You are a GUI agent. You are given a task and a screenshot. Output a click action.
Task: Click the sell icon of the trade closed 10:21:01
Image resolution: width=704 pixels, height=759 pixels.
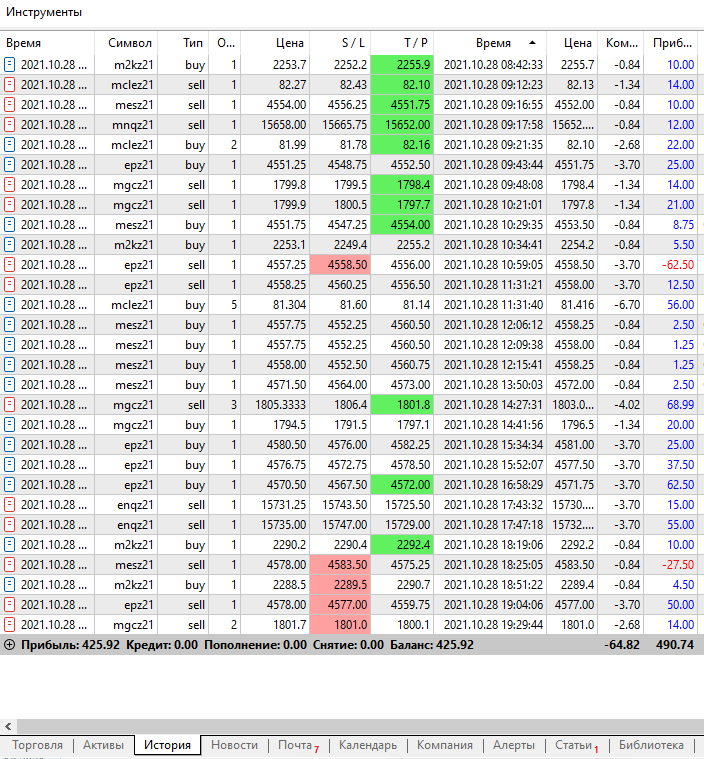pyautogui.click(x=9, y=205)
